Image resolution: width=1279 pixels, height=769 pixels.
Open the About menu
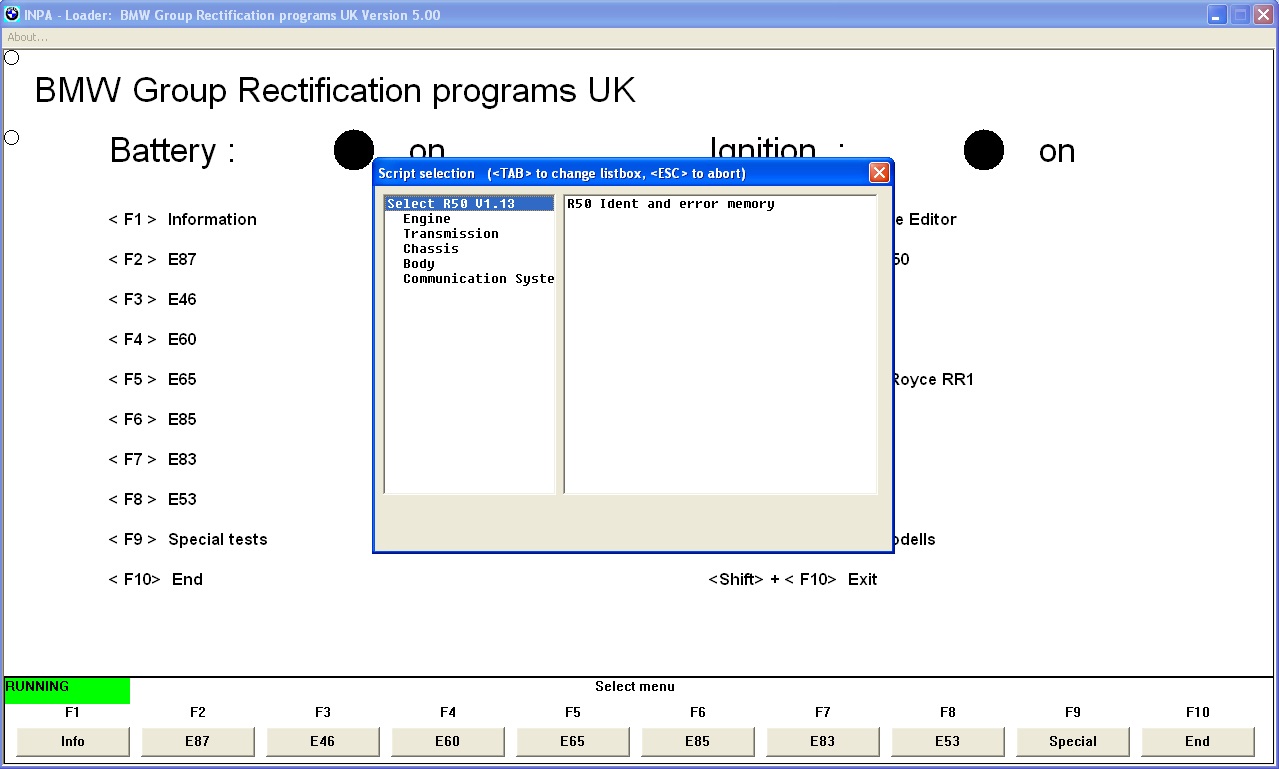(x=27, y=37)
